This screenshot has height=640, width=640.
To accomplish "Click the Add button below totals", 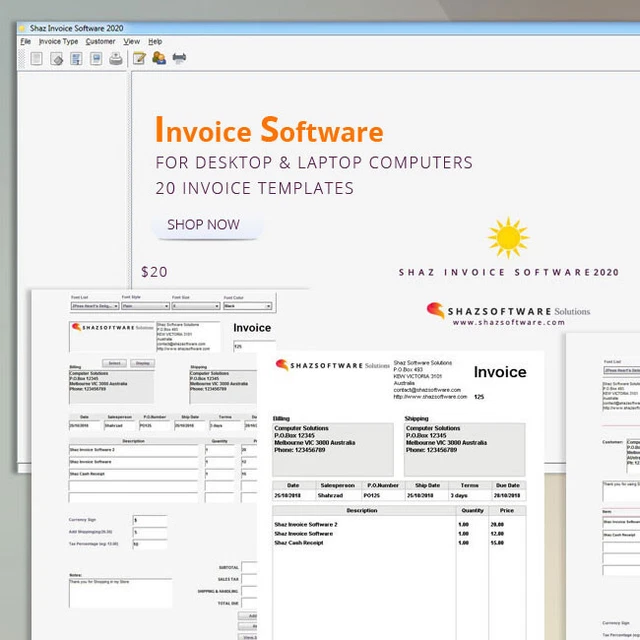I will [x=248, y=616].
